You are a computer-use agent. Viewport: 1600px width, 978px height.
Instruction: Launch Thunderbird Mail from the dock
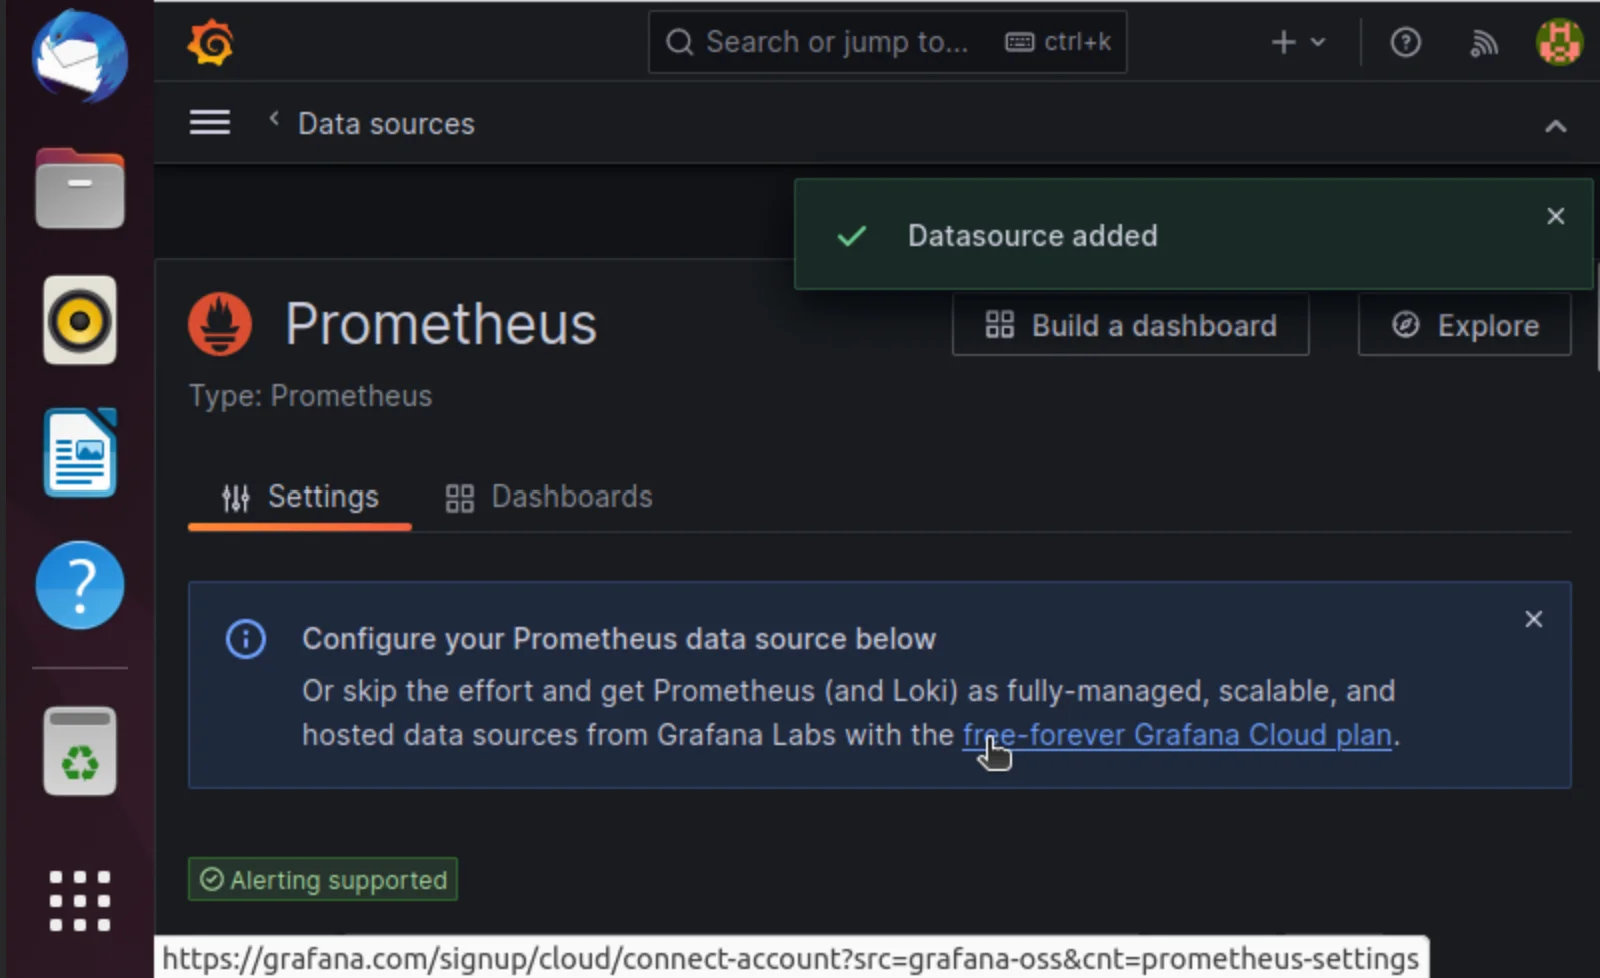coord(80,57)
